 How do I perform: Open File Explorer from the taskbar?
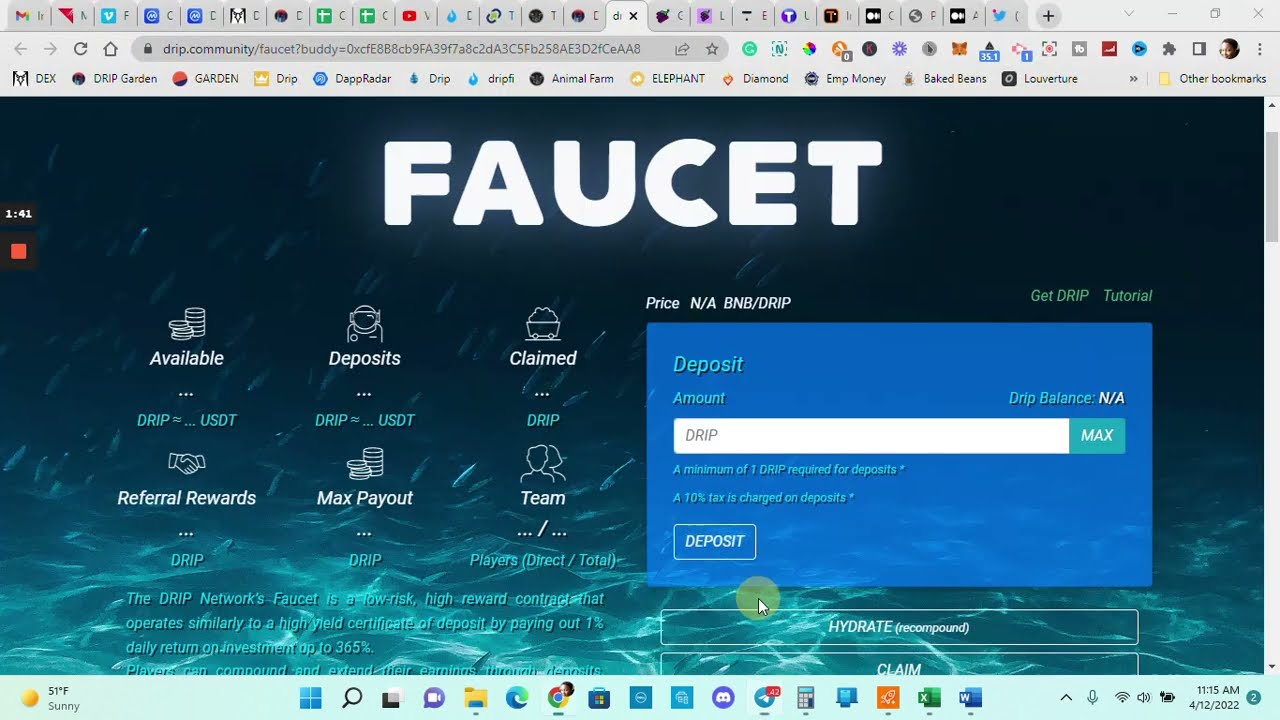pos(475,698)
